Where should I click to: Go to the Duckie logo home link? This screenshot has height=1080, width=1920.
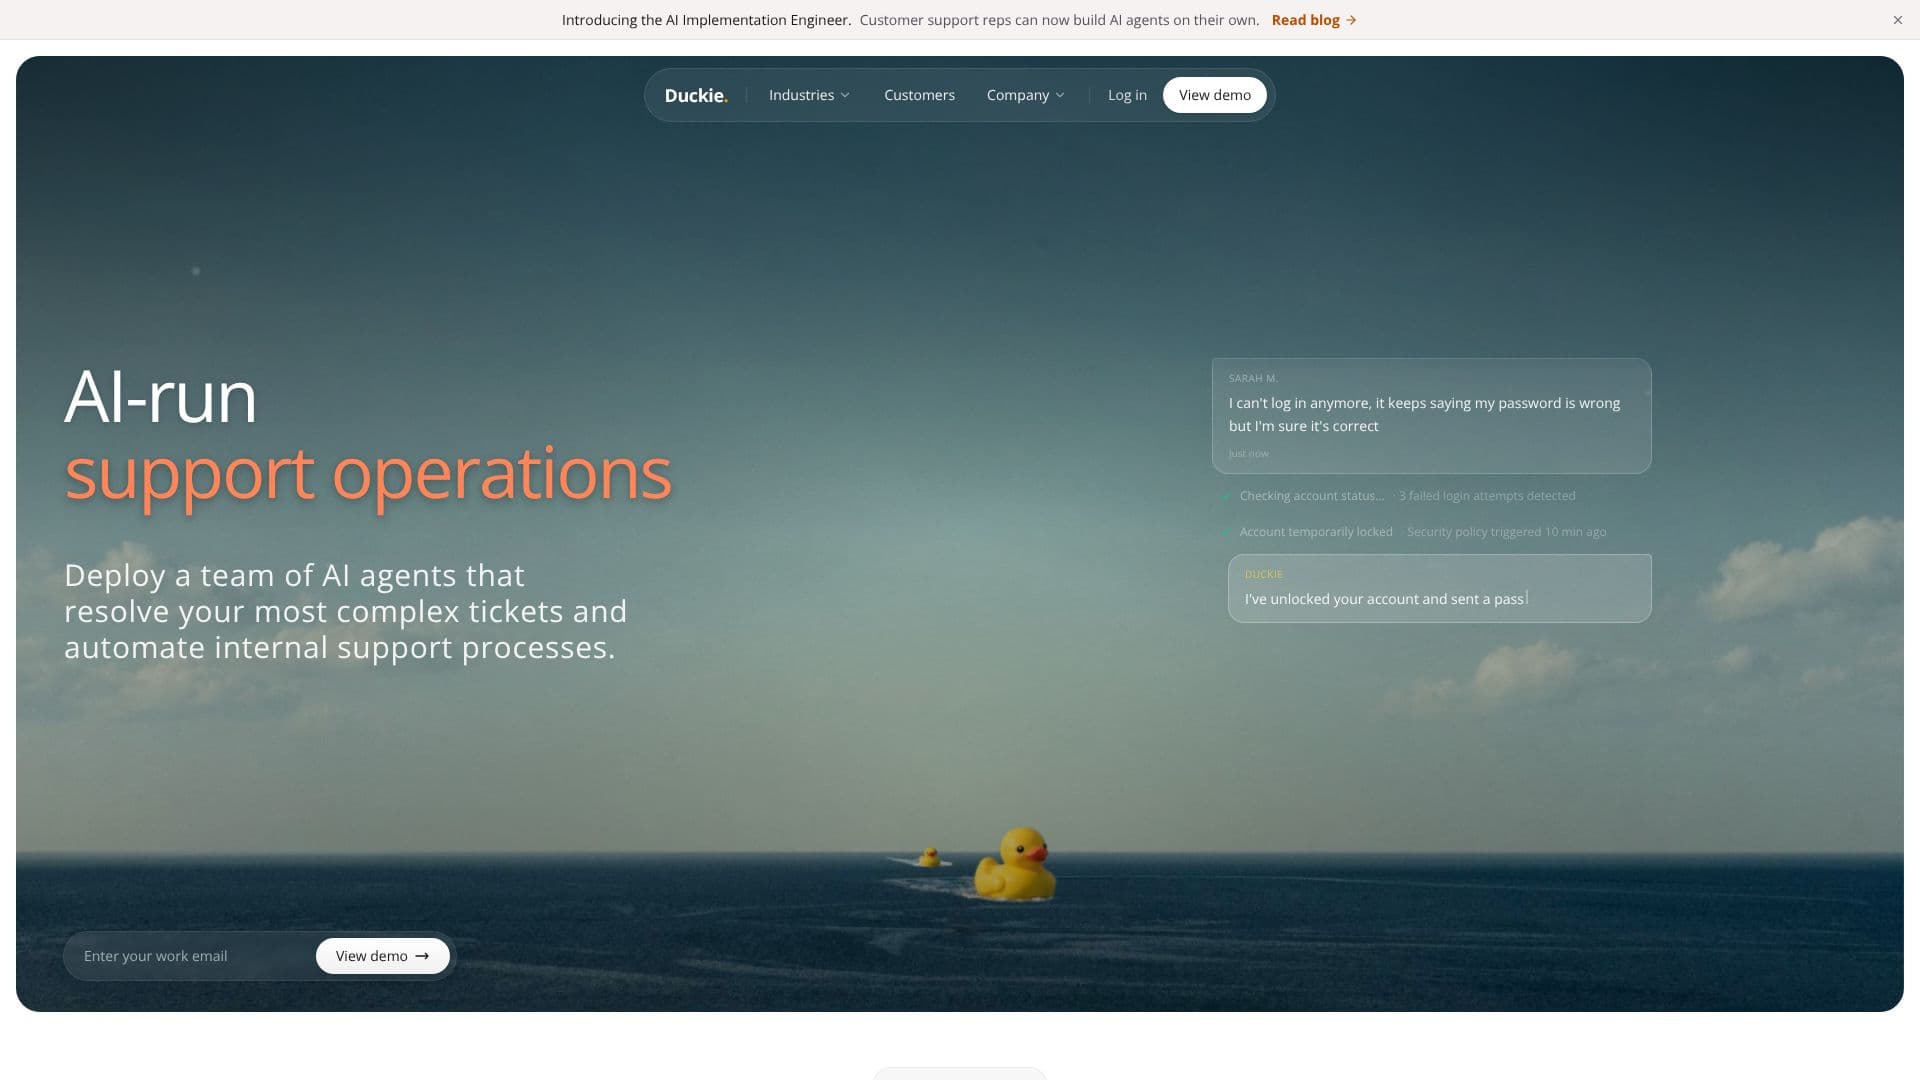696,95
